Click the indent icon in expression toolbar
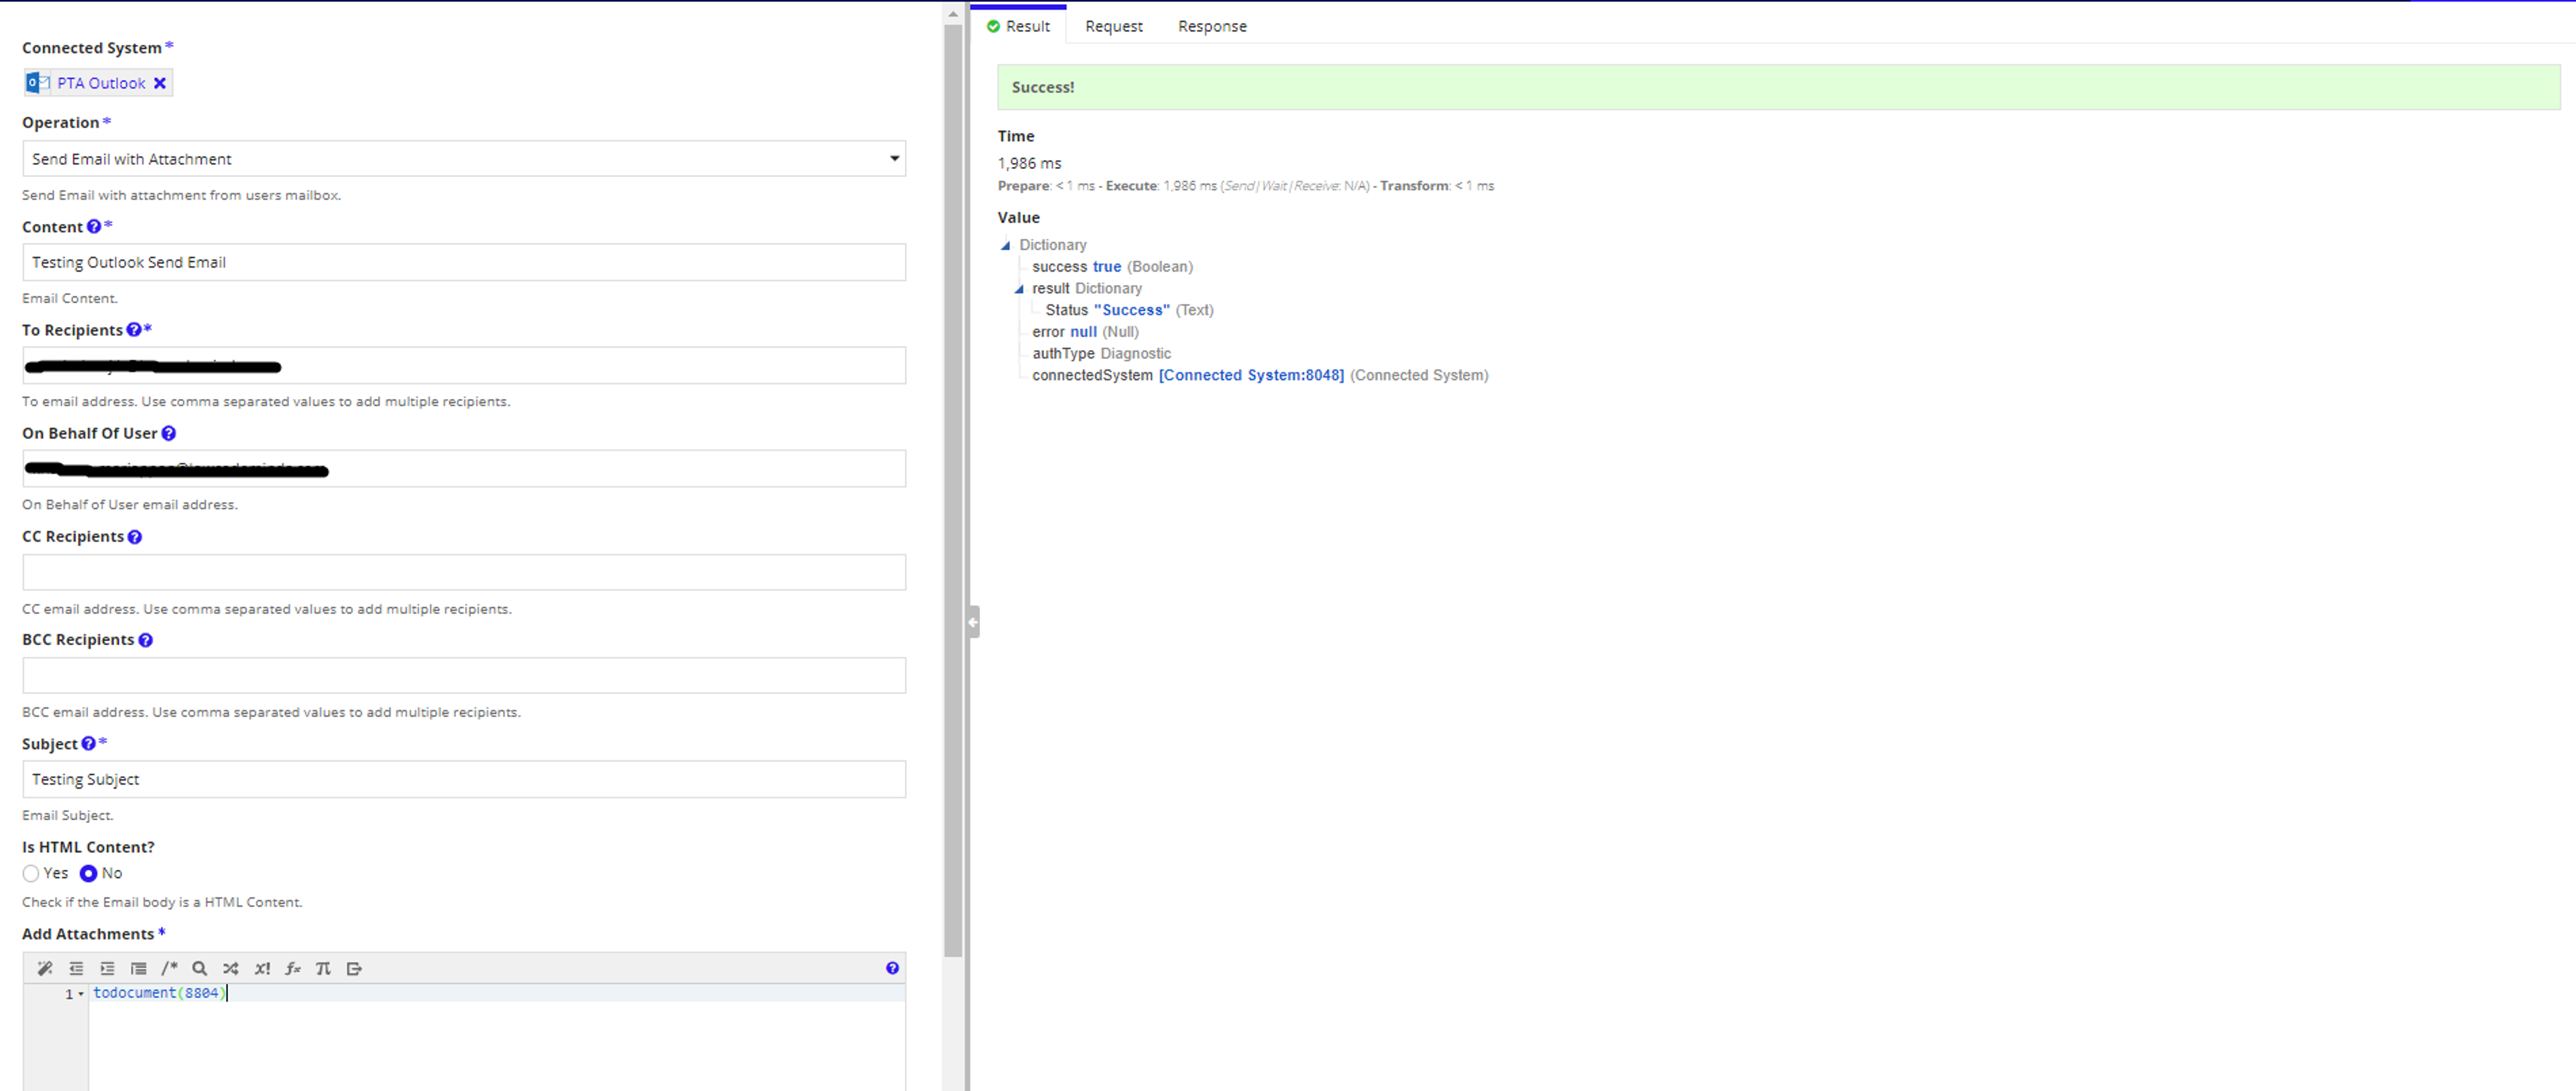 coord(107,968)
